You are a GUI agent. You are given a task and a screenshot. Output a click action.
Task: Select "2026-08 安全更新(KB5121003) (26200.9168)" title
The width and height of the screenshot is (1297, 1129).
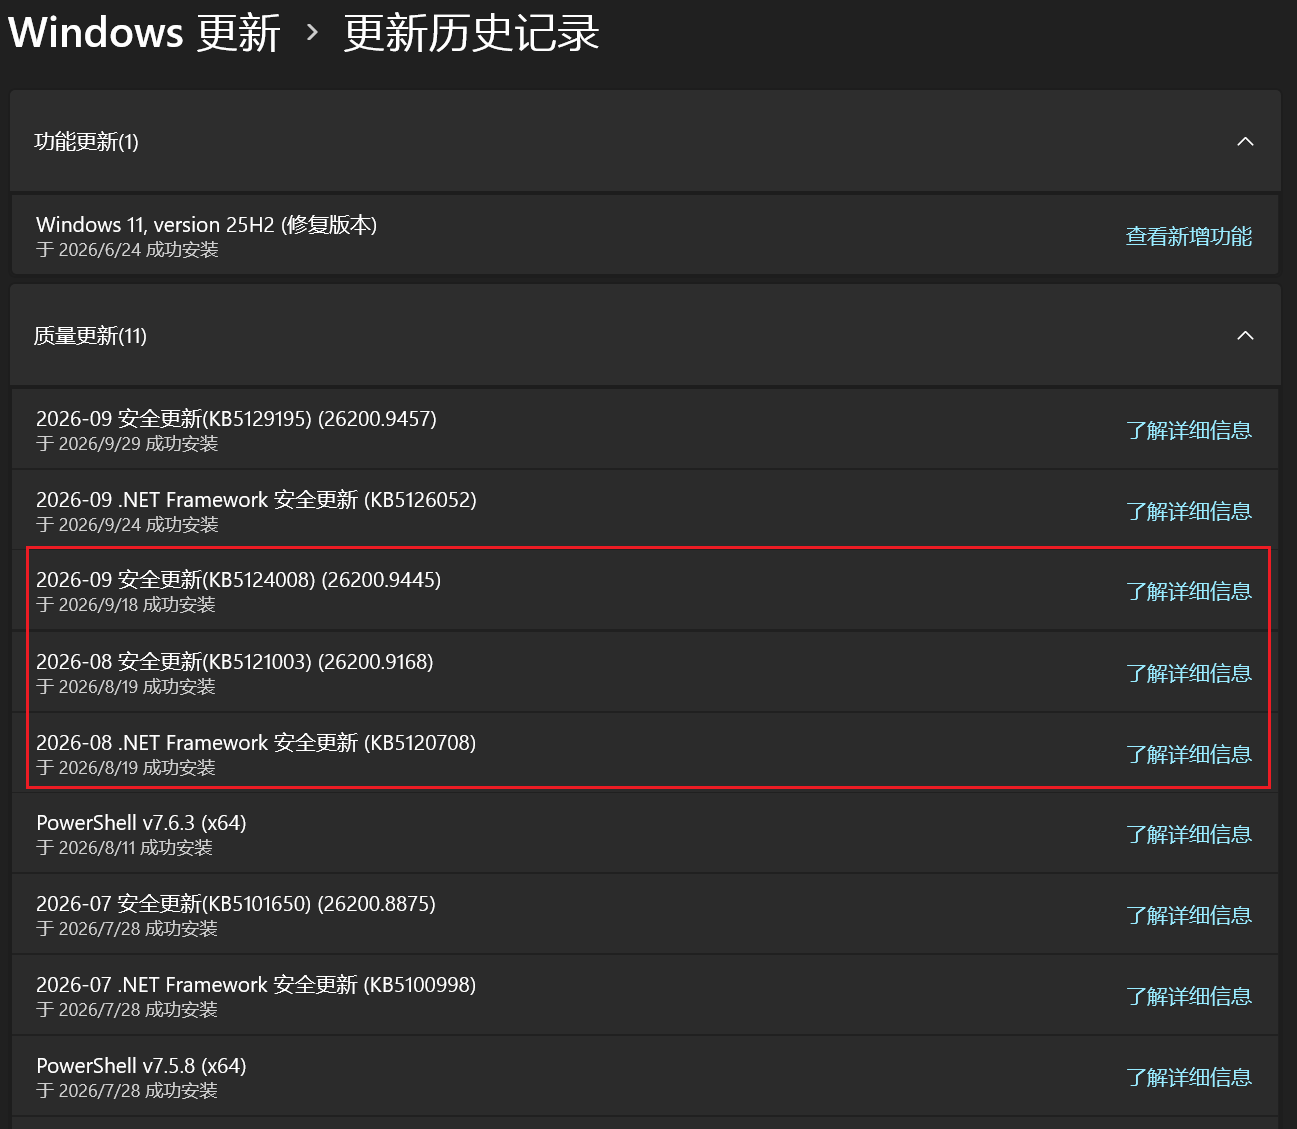(235, 661)
